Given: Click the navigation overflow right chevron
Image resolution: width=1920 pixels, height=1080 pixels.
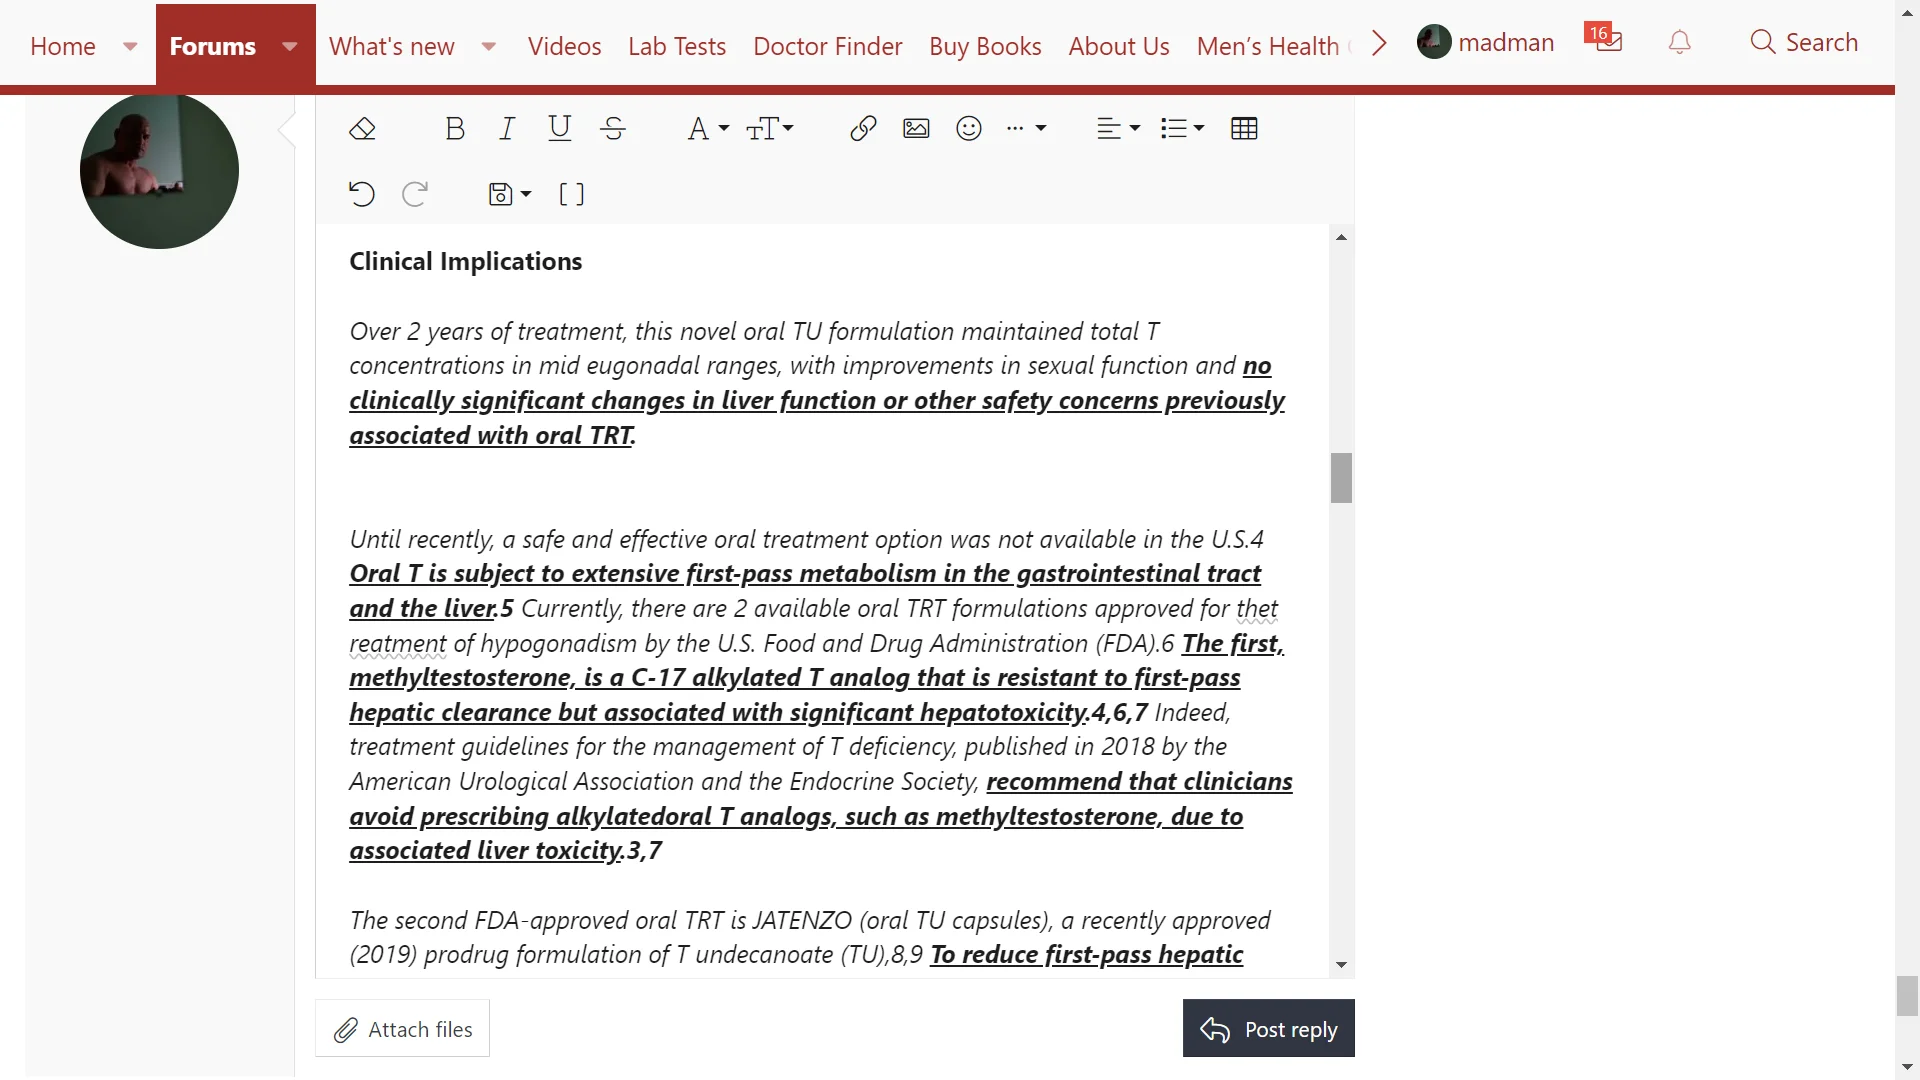Looking at the screenshot, I should (1379, 43).
